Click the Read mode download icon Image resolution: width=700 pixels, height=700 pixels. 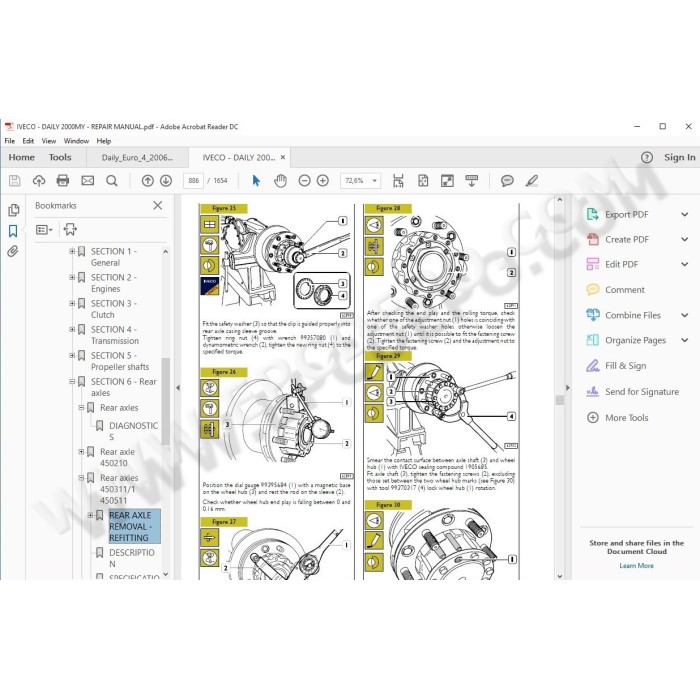471,180
